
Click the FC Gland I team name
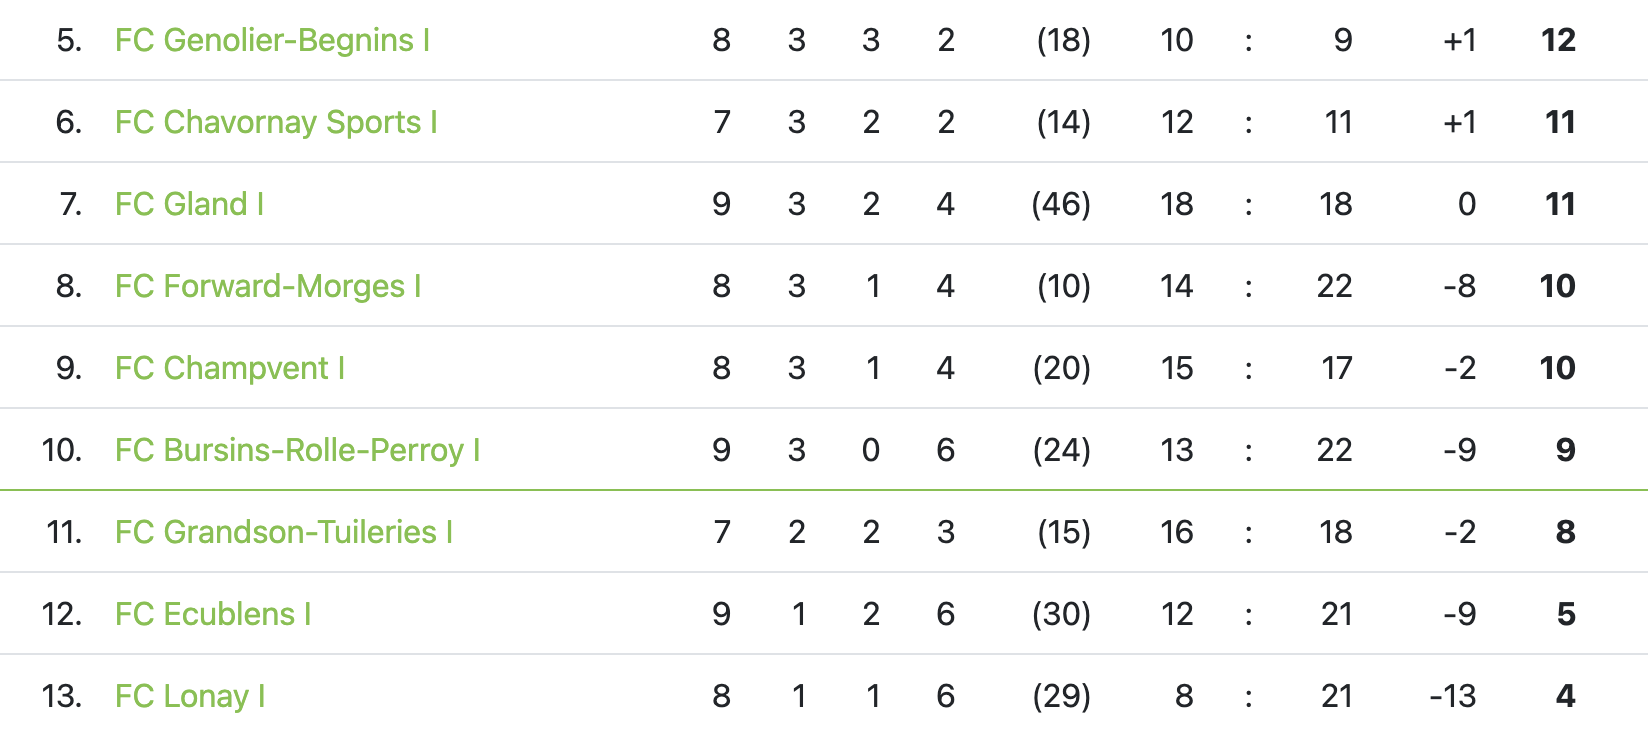(189, 204)
